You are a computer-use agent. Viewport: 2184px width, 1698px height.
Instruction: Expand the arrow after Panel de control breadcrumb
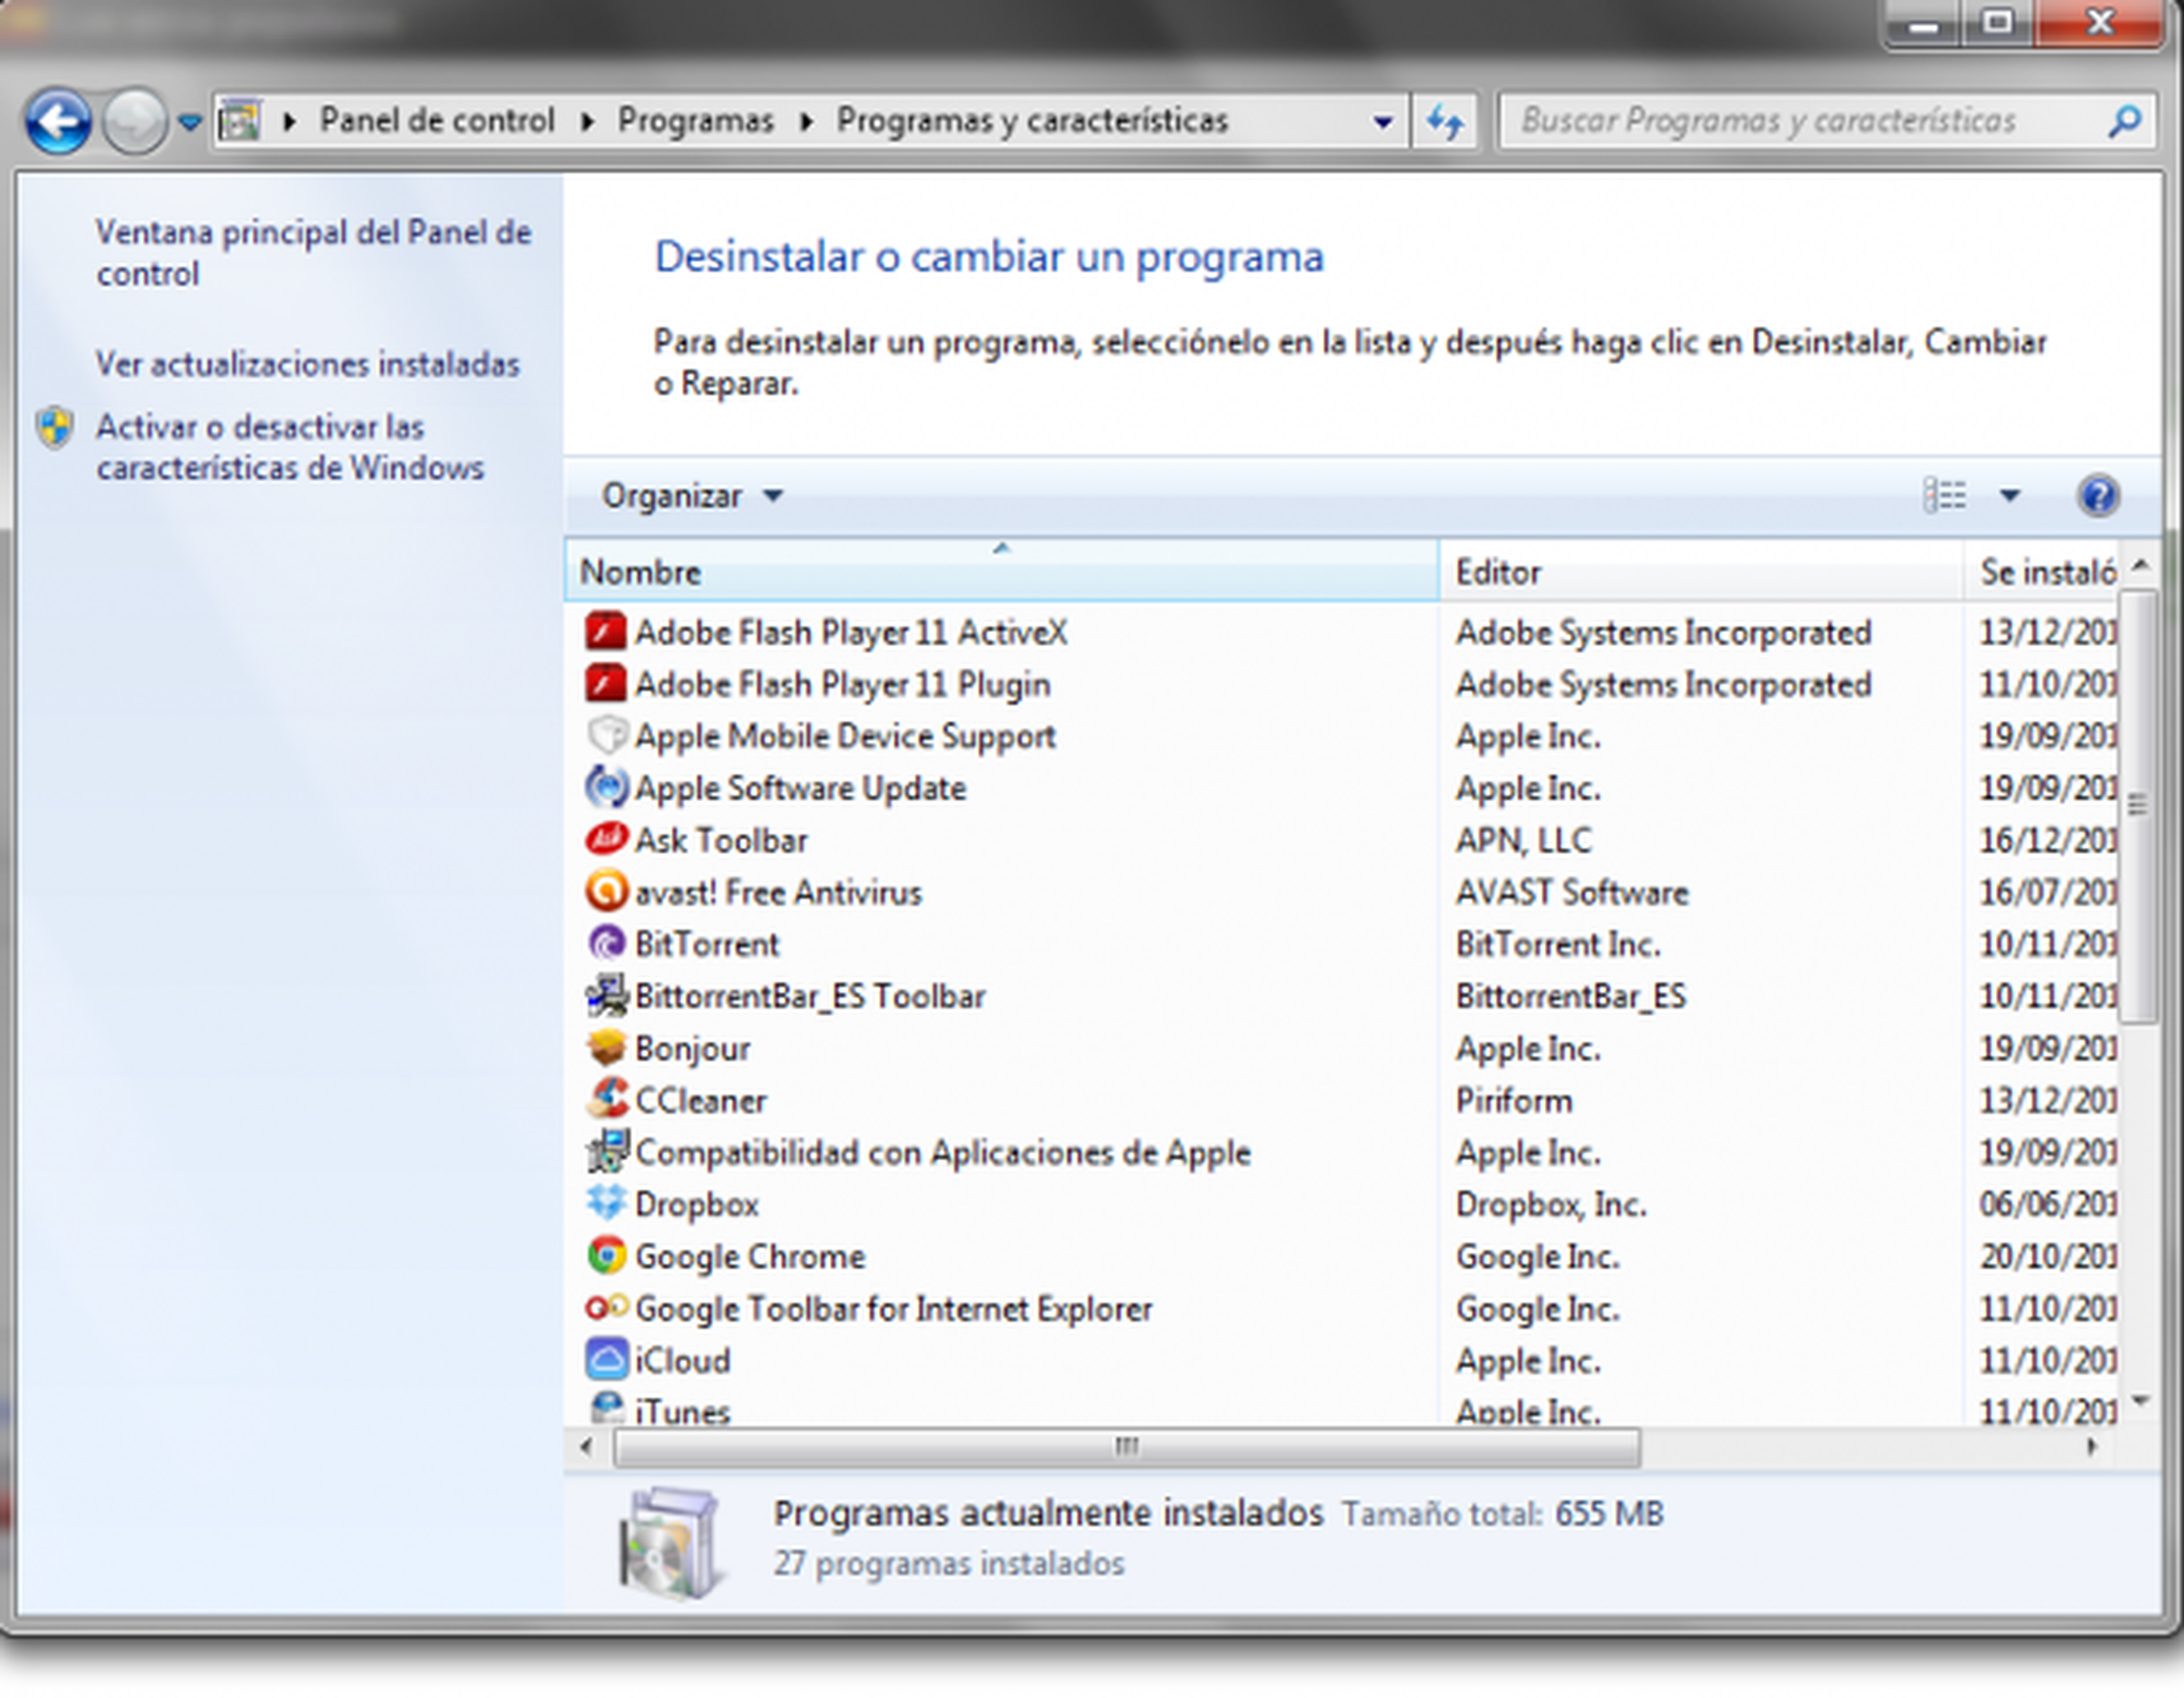pos(588,122)
